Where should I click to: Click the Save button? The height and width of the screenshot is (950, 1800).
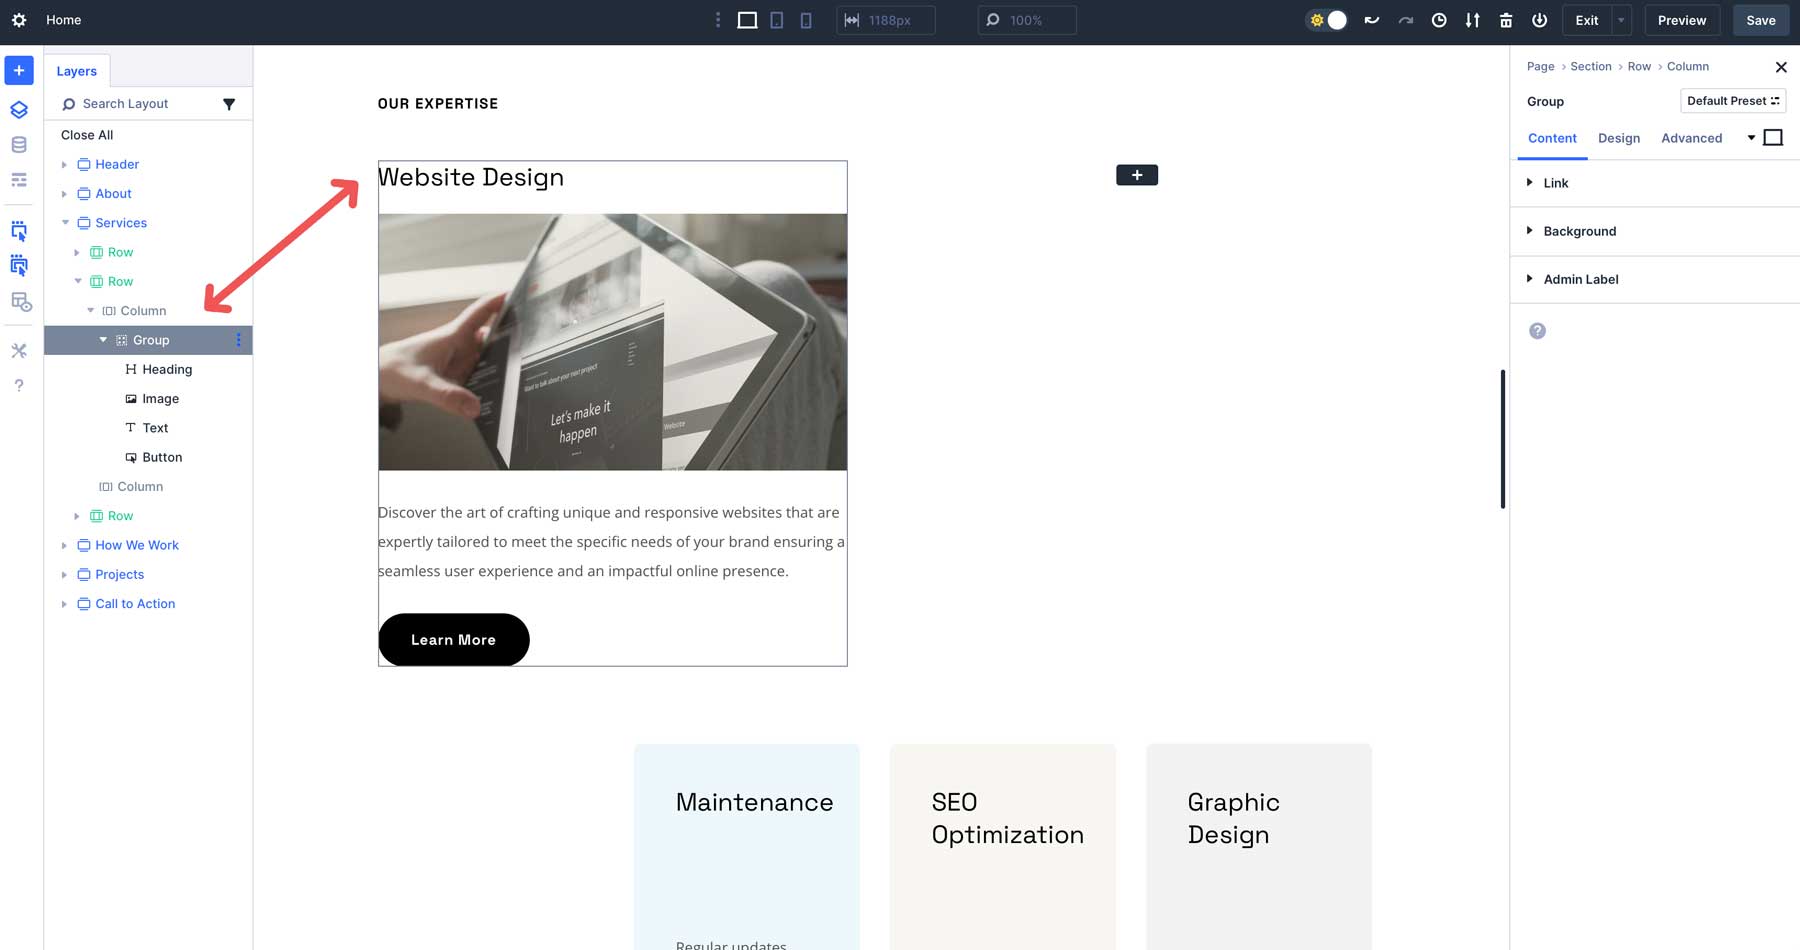(1760, 19)
